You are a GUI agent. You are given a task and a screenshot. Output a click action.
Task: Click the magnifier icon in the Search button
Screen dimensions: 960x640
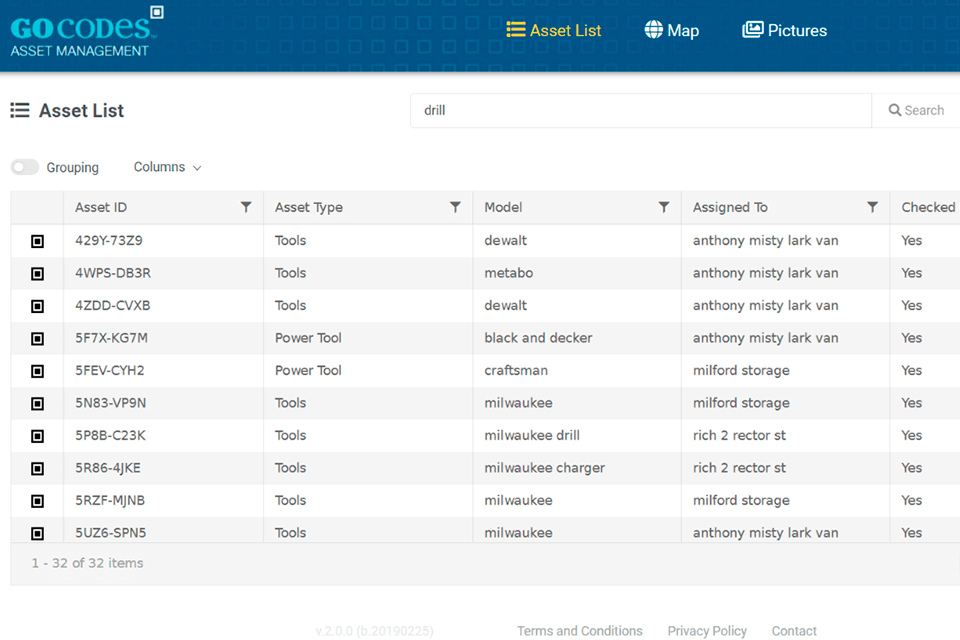897,110
